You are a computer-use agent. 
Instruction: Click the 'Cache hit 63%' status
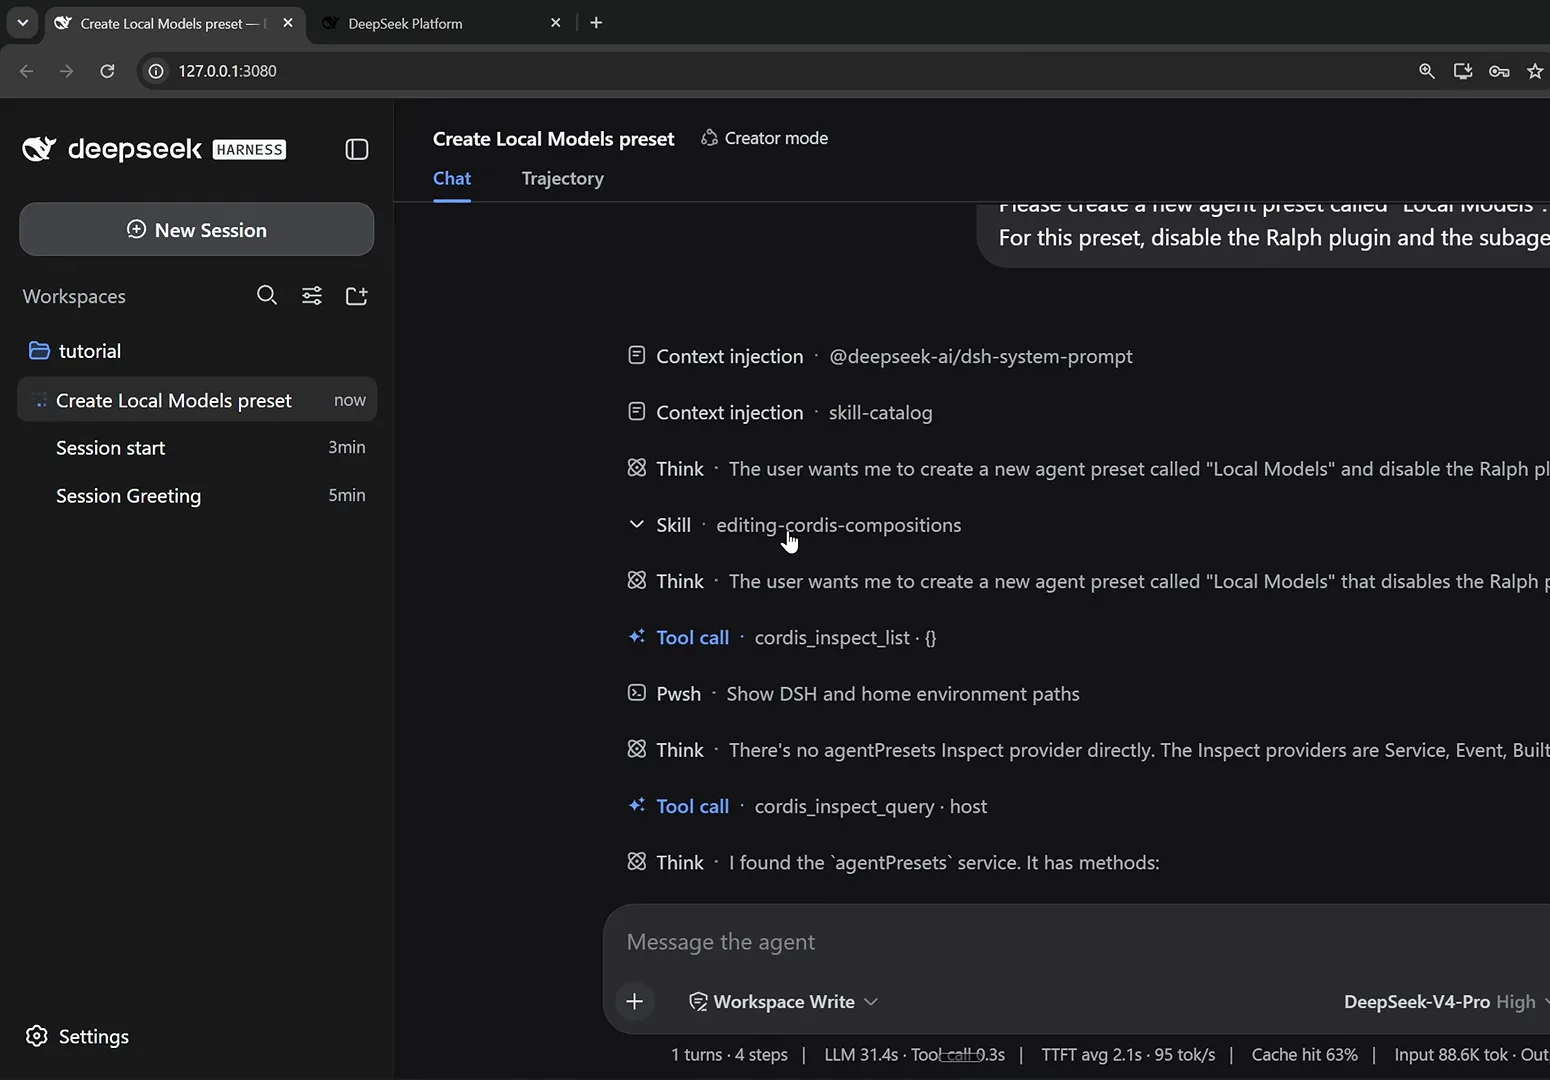click(x=1305, y=1054)
